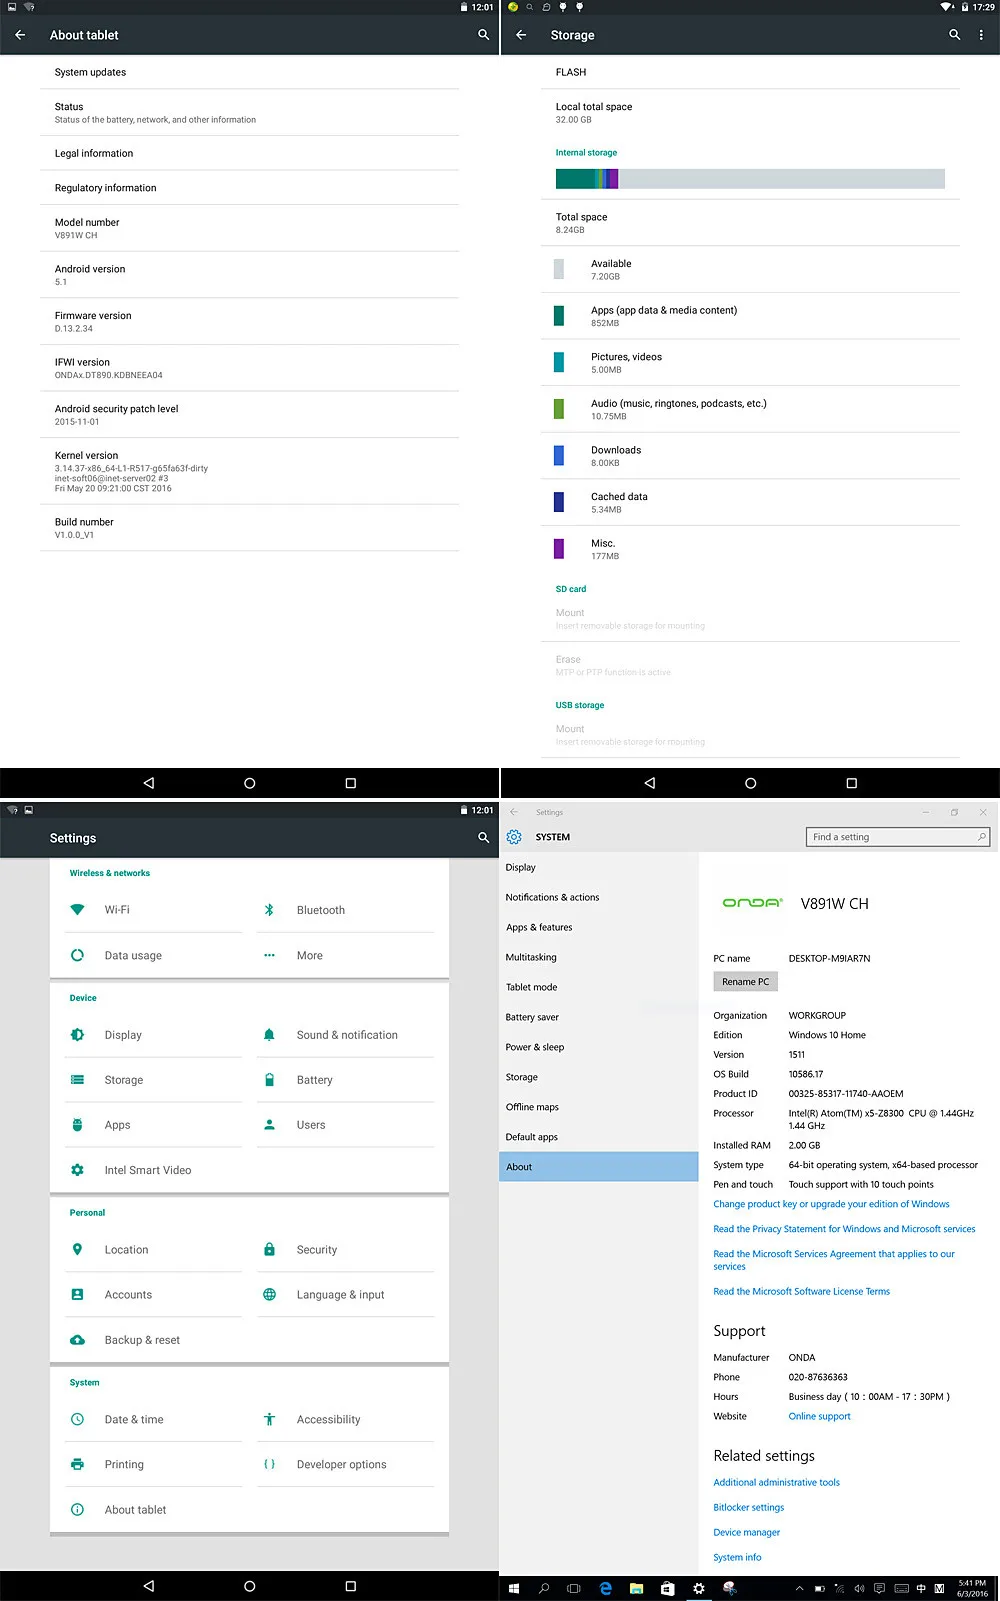Open the three-dot overflow menu in Storage header
Viewport: 1000px width, 1601px height.
[x=981, y=35]
